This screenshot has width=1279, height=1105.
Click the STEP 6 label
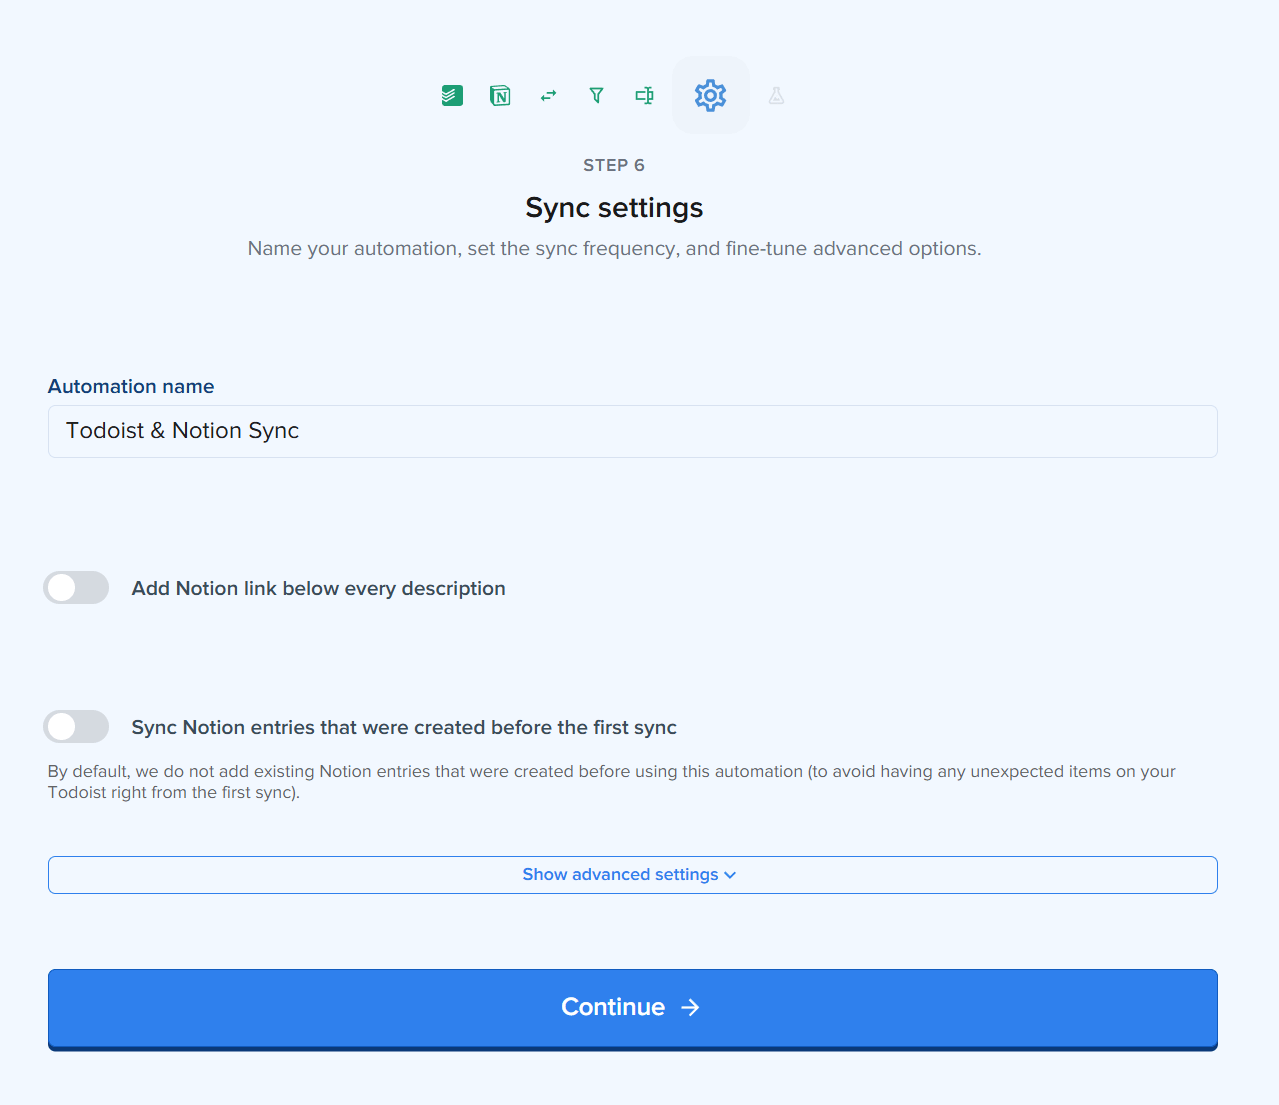614,165
